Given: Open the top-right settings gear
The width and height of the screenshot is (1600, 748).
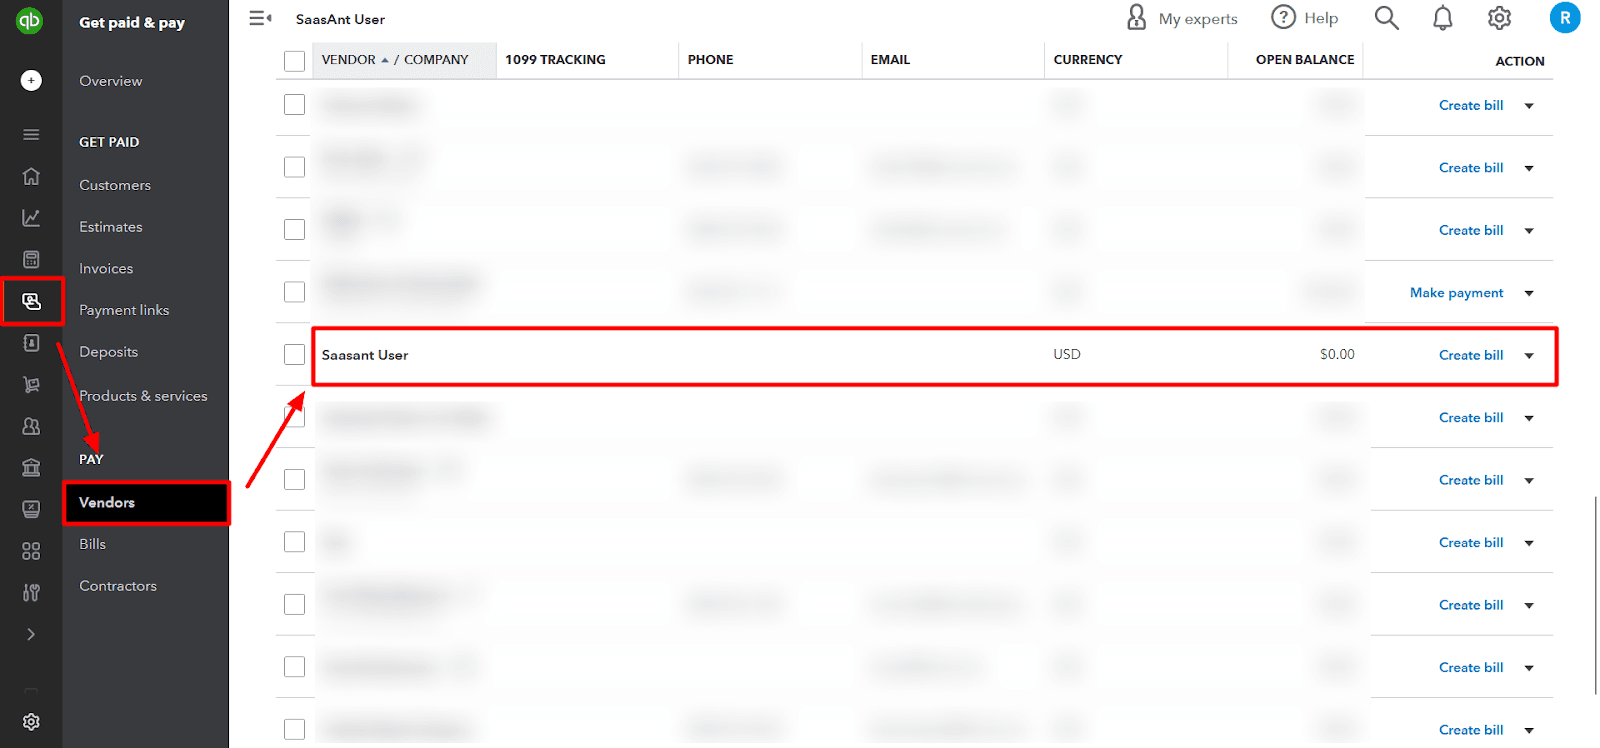Looking at the screenshot, I should pyautogui.click(x=1499, y=18).
